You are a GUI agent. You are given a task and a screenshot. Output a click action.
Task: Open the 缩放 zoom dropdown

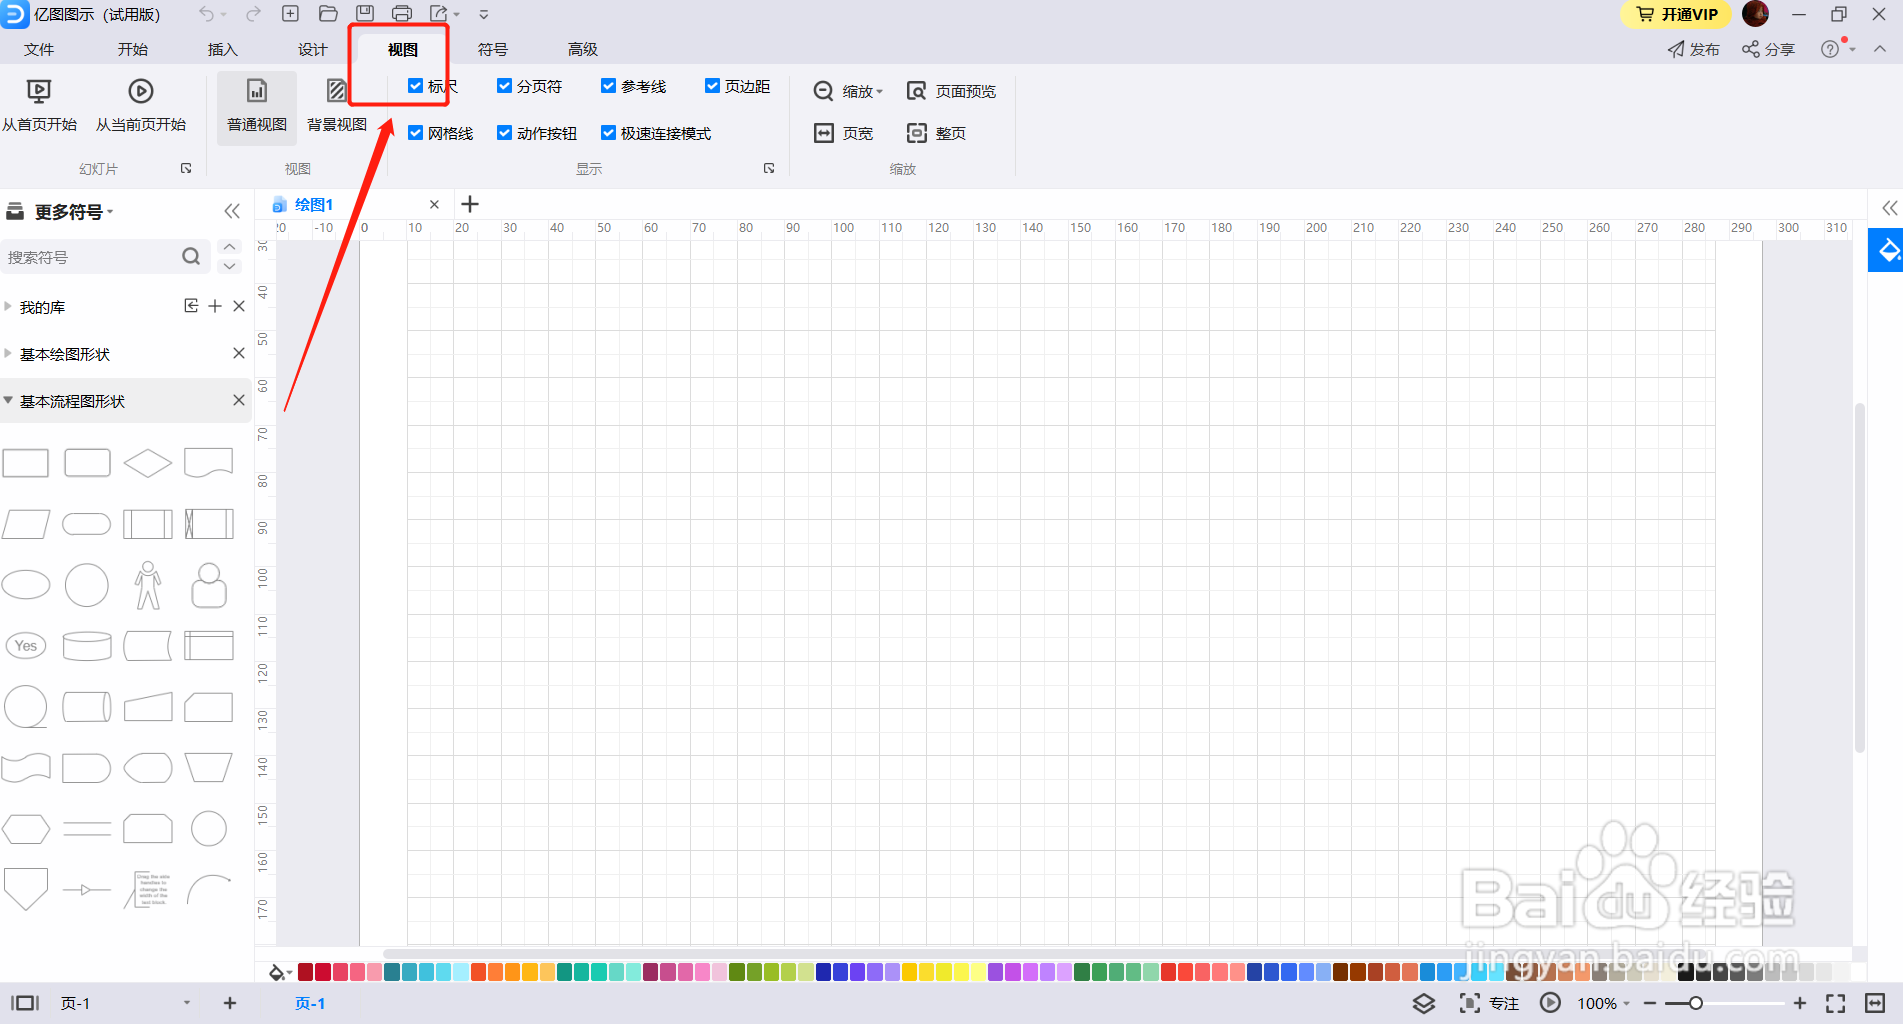848,91
